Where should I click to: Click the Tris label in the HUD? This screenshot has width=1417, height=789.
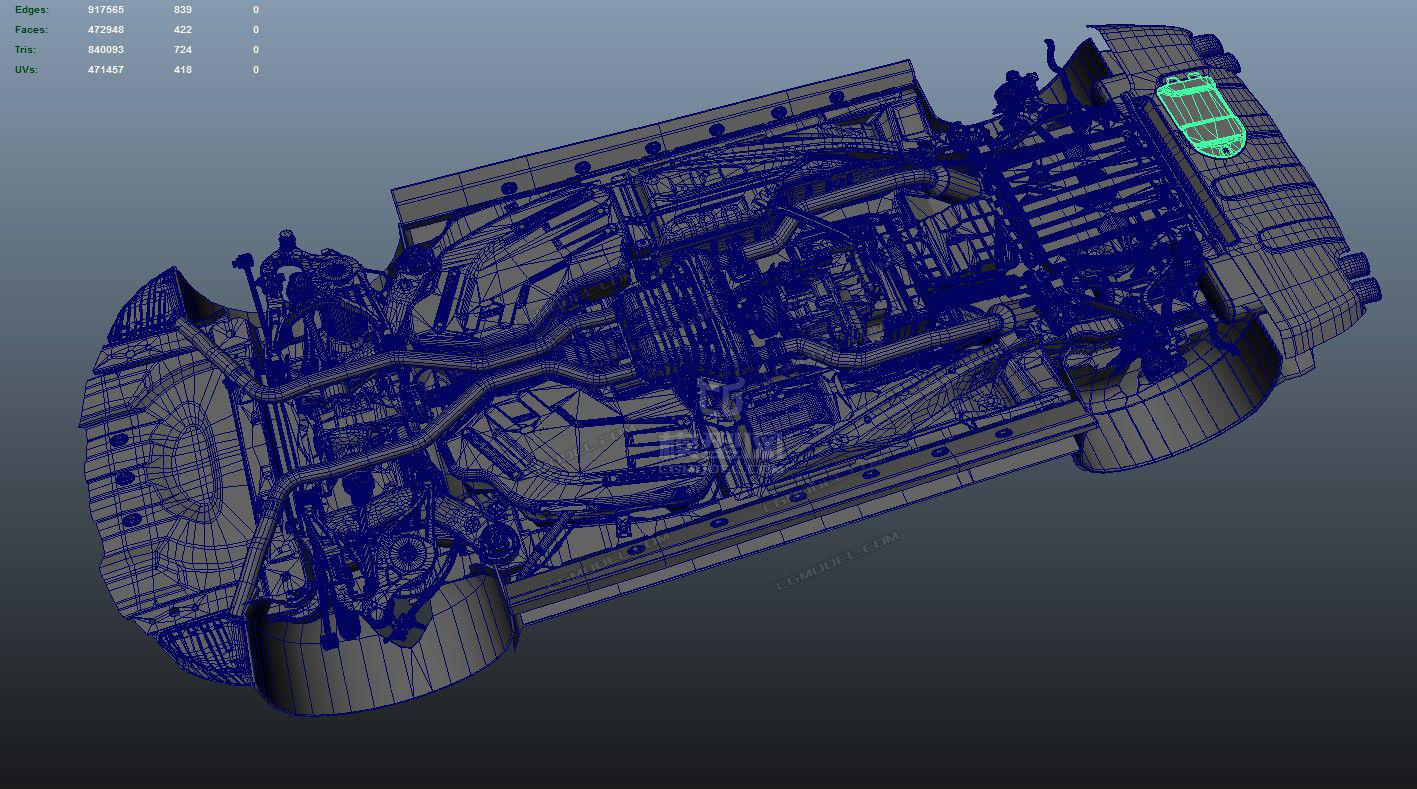point(27,50)
